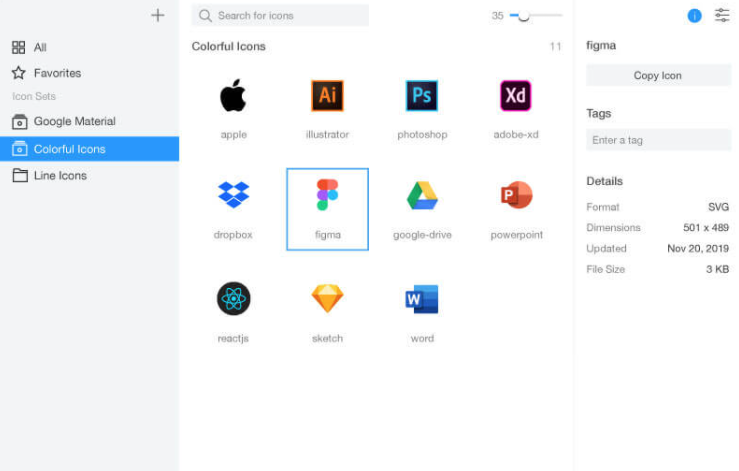Open the Google Material icon set
The image size is (739, 471).
(x=90, y=121)
